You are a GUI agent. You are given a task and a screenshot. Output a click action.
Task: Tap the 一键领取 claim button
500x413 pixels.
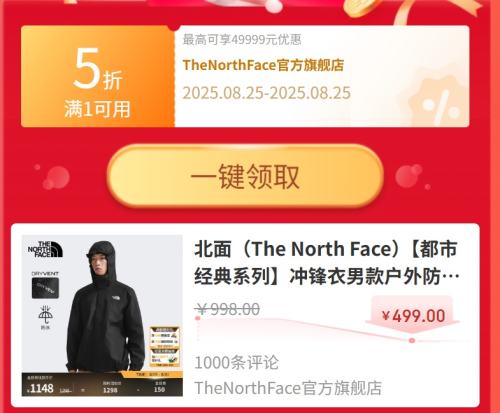pos(245,176)
